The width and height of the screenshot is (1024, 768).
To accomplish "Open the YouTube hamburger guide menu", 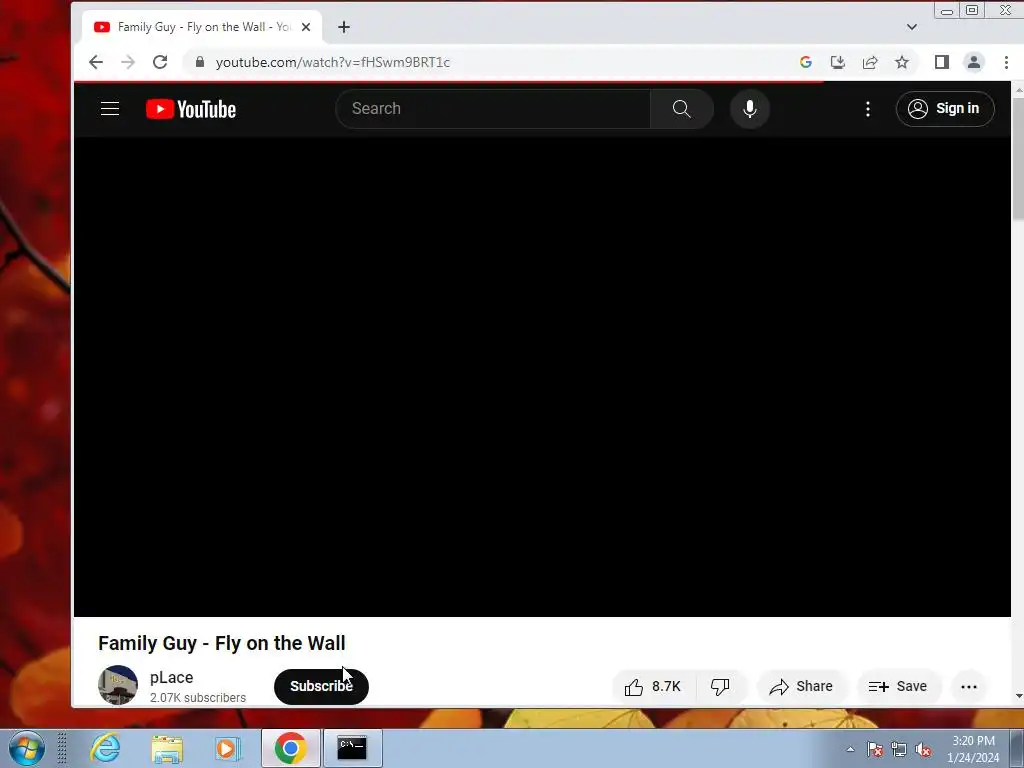I will pos(110,108).
